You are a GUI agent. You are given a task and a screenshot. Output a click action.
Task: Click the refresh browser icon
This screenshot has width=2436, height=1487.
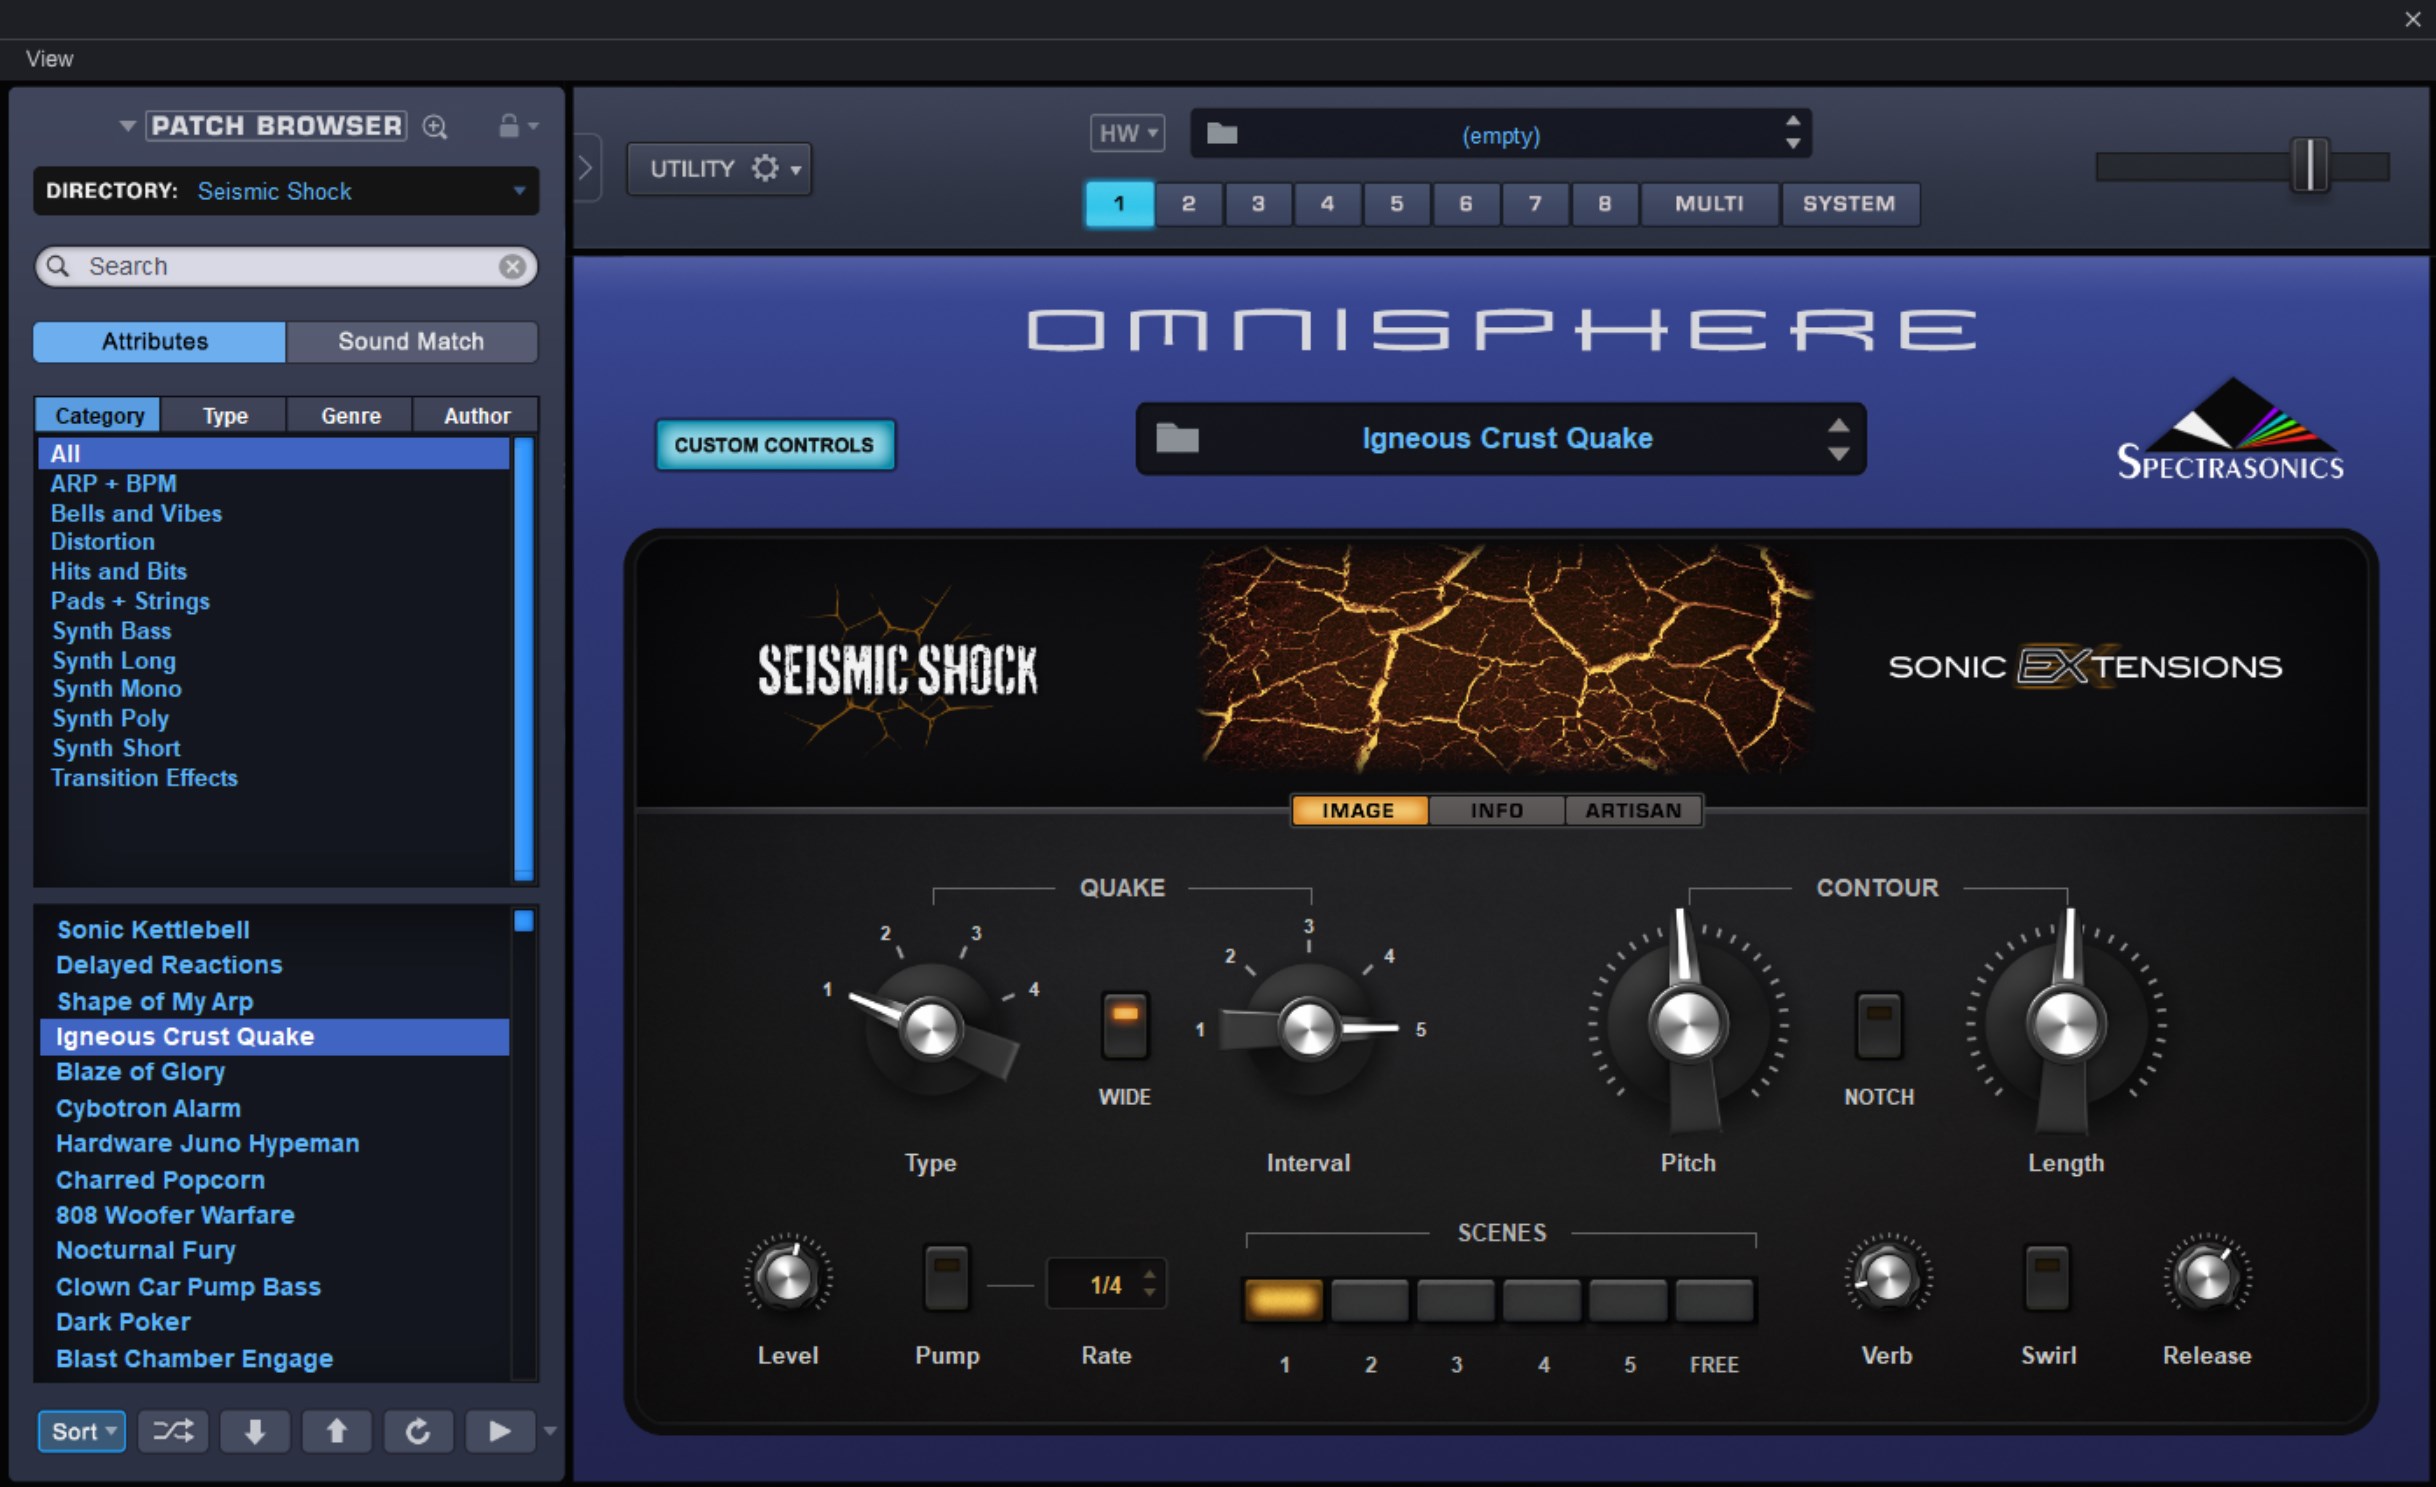click(x=418, y=1431)
